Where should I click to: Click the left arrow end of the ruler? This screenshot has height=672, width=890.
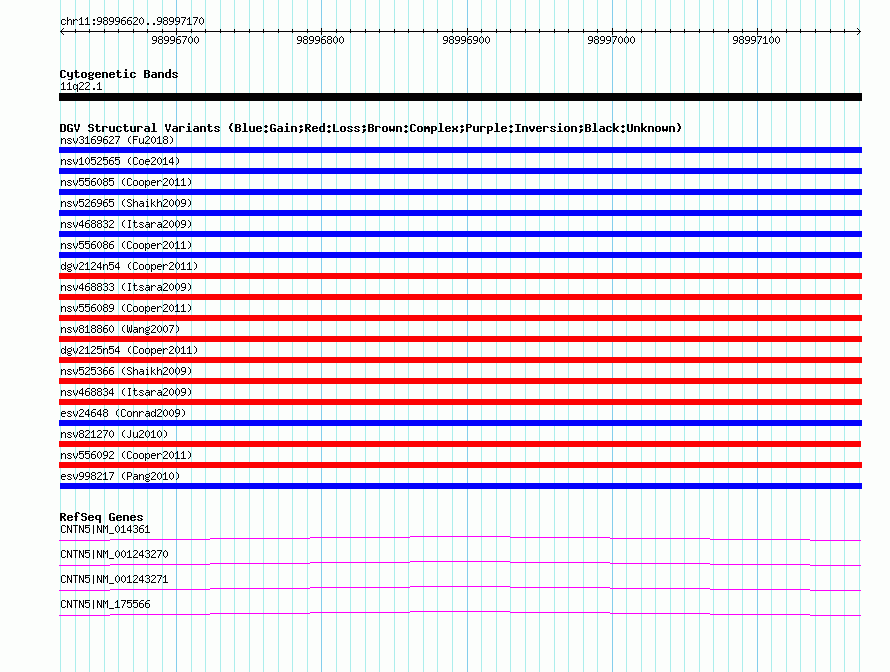tap(62, 32)
